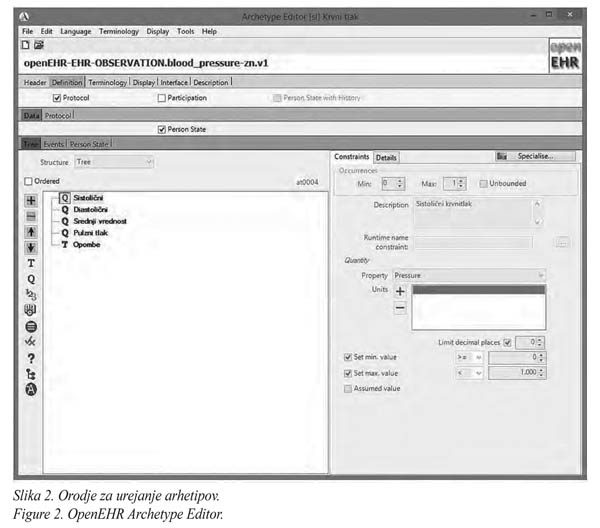Select the Count (123) element tool
The width and height of the screenshot is (600, 528).
coord(31,295)
